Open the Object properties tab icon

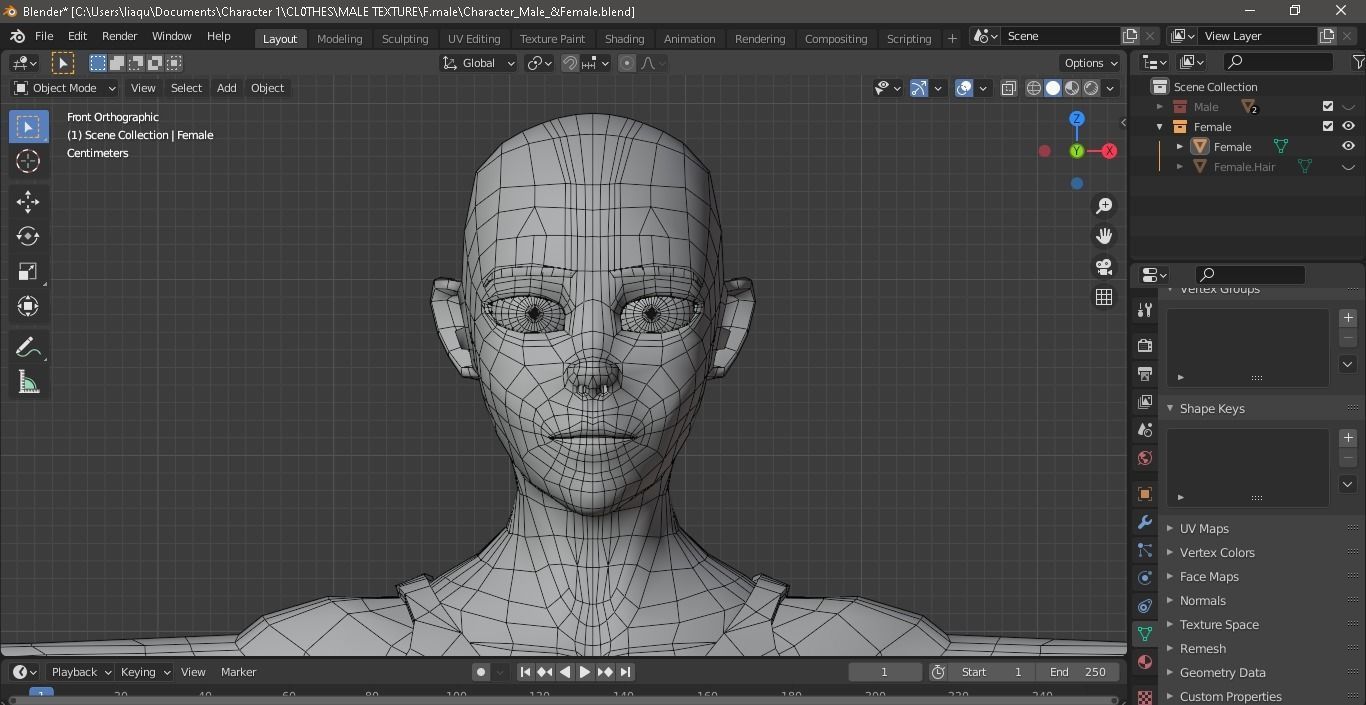pos(1145,494)
